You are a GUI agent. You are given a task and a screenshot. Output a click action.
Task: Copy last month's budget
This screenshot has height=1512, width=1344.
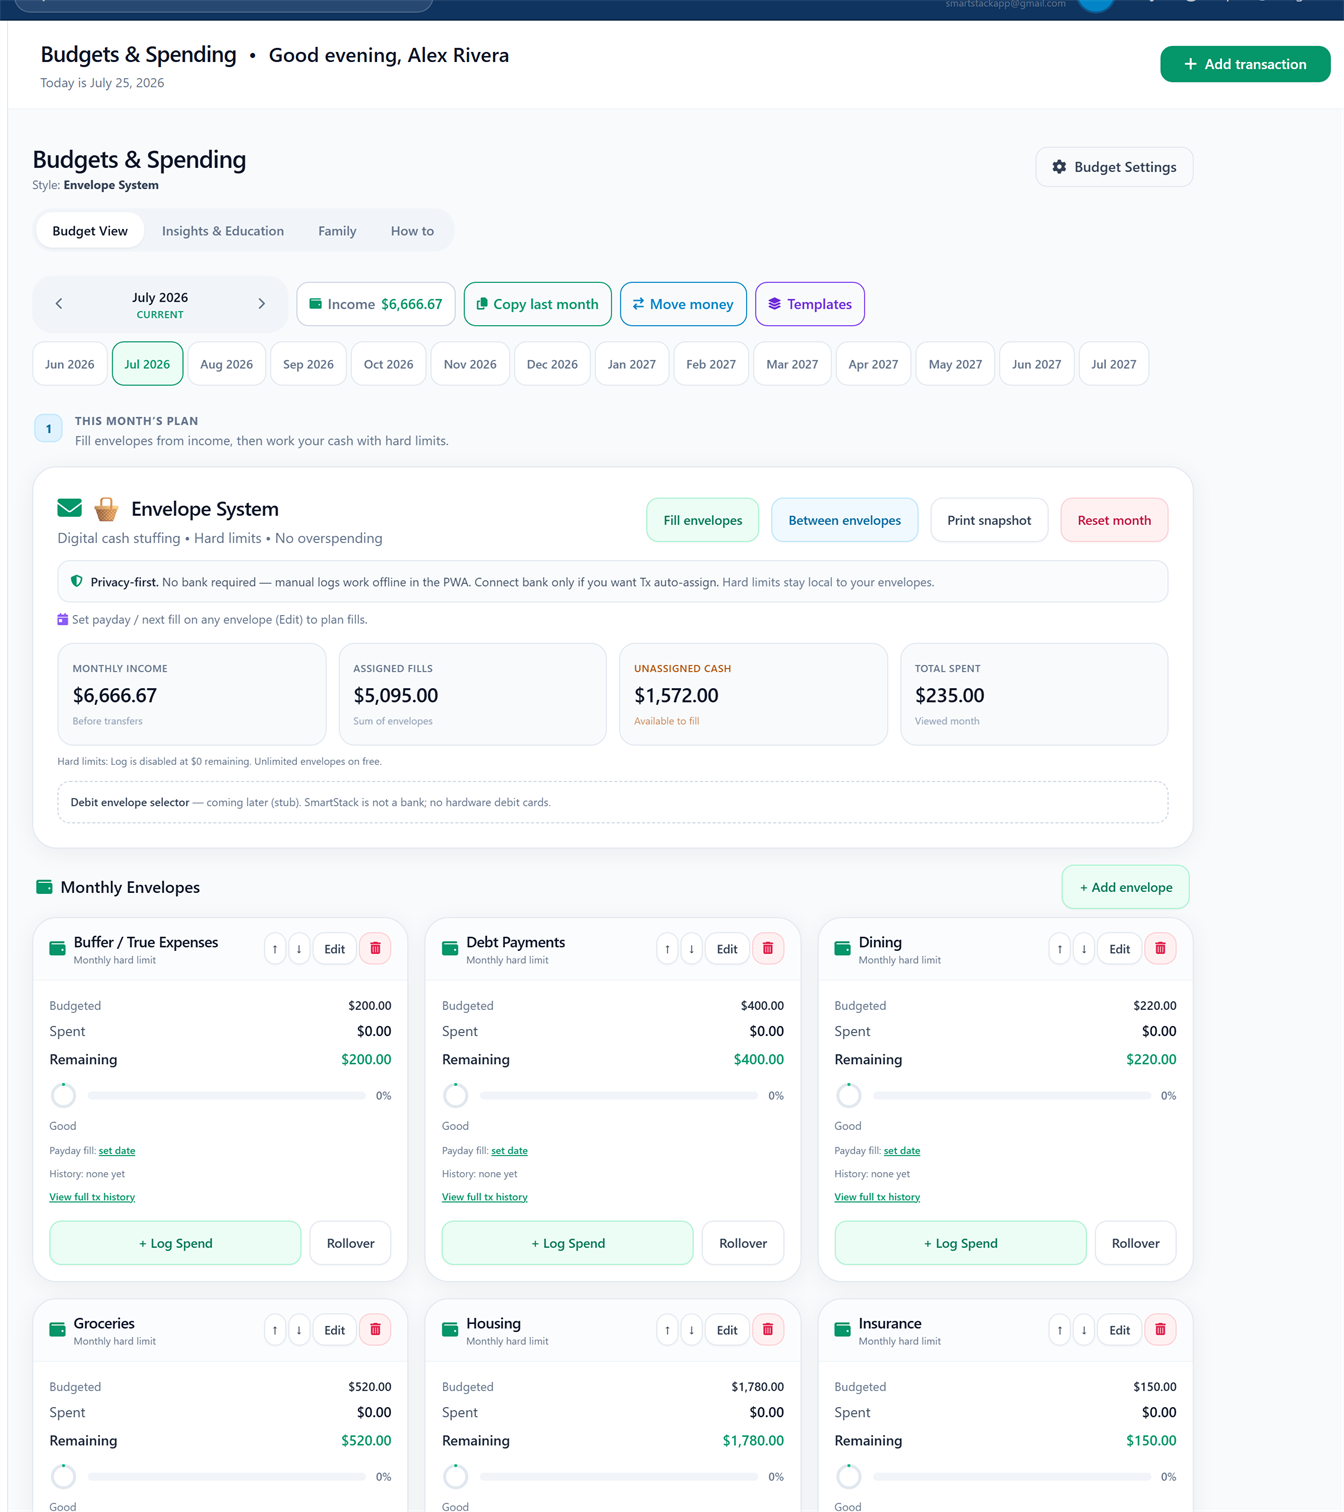538,304
